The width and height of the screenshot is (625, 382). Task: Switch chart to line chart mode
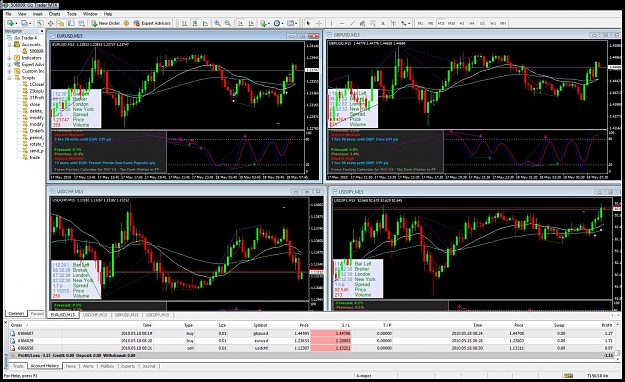click(x=205, y=24)
